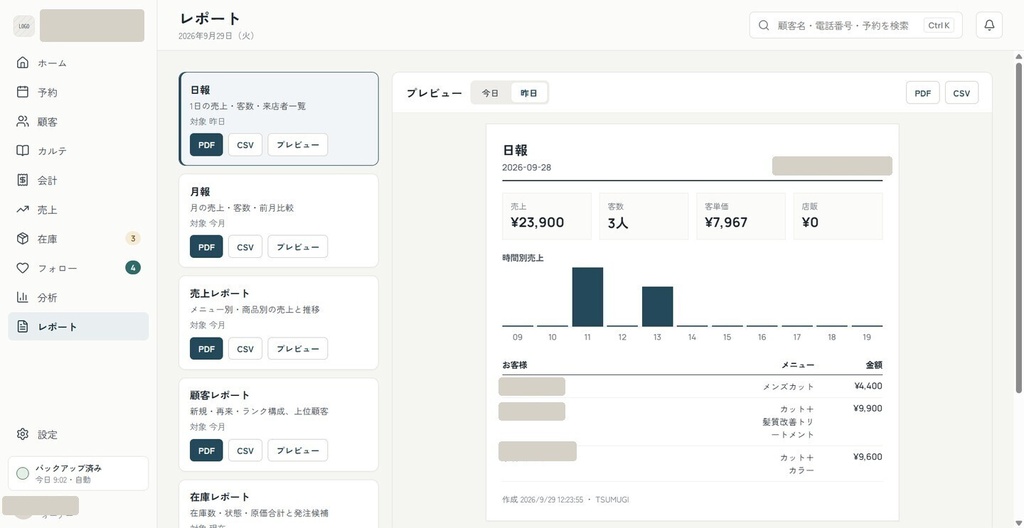Click the バックアップ済み status panel
Screen dimensions: 1024x528
[x=78, y=474]
